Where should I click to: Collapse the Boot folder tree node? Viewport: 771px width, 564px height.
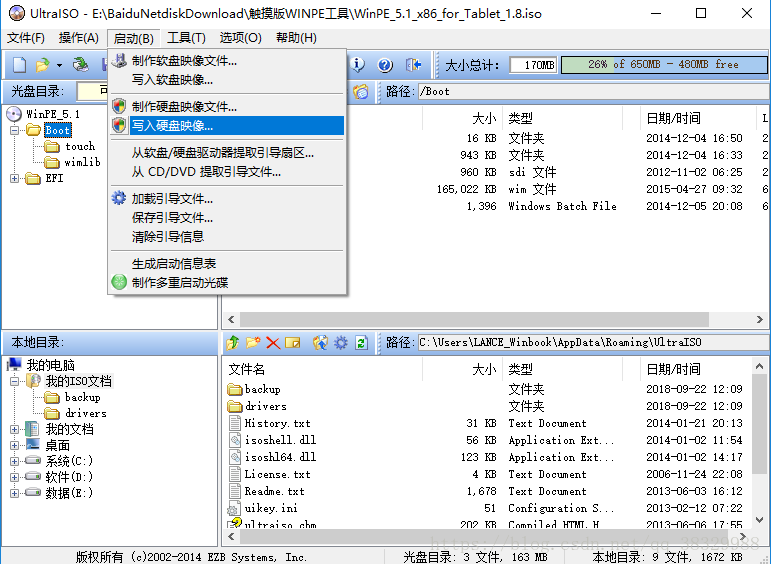pos(14,130)
